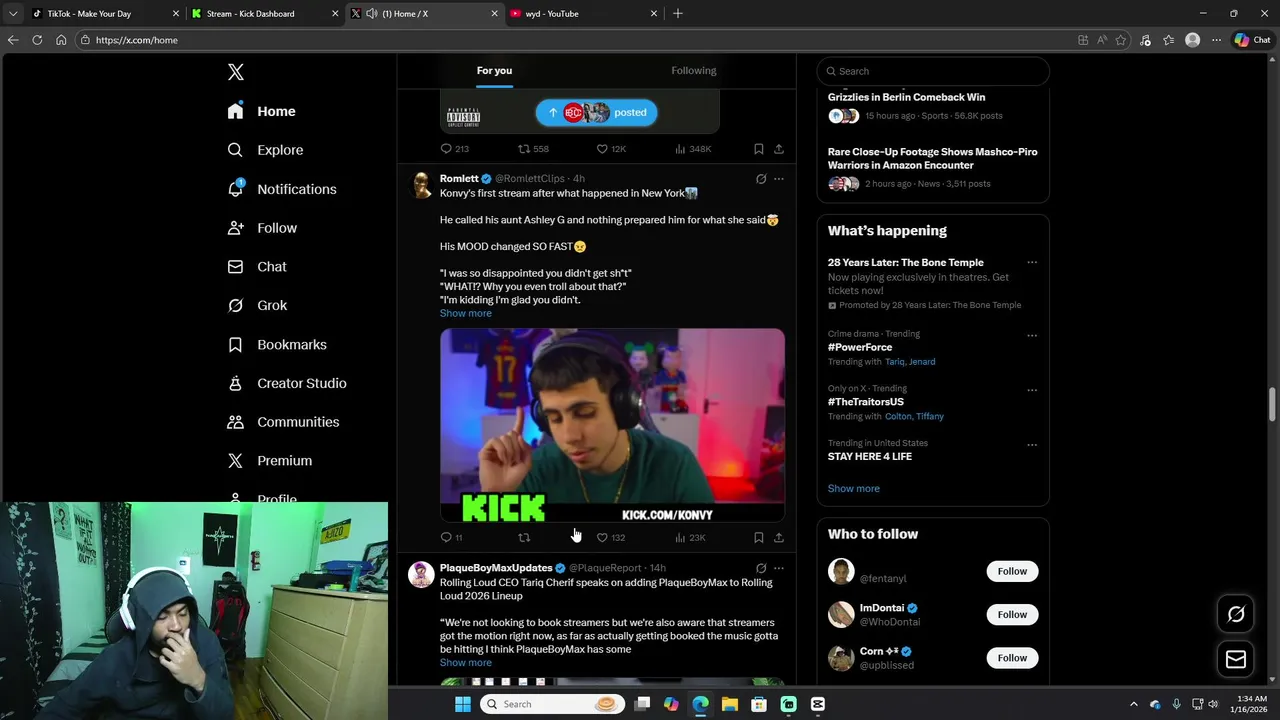Image resolution: width=1280 pixels, height=720 pixels.
Task: Click the X logo in the sidebar
Action: click(x=235, y=72)
